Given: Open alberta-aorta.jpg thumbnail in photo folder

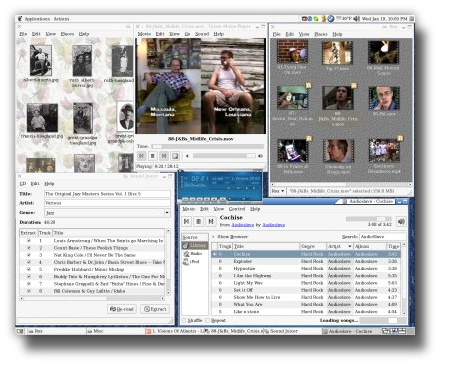Looking at the screenshot, I should coord(41,60).
